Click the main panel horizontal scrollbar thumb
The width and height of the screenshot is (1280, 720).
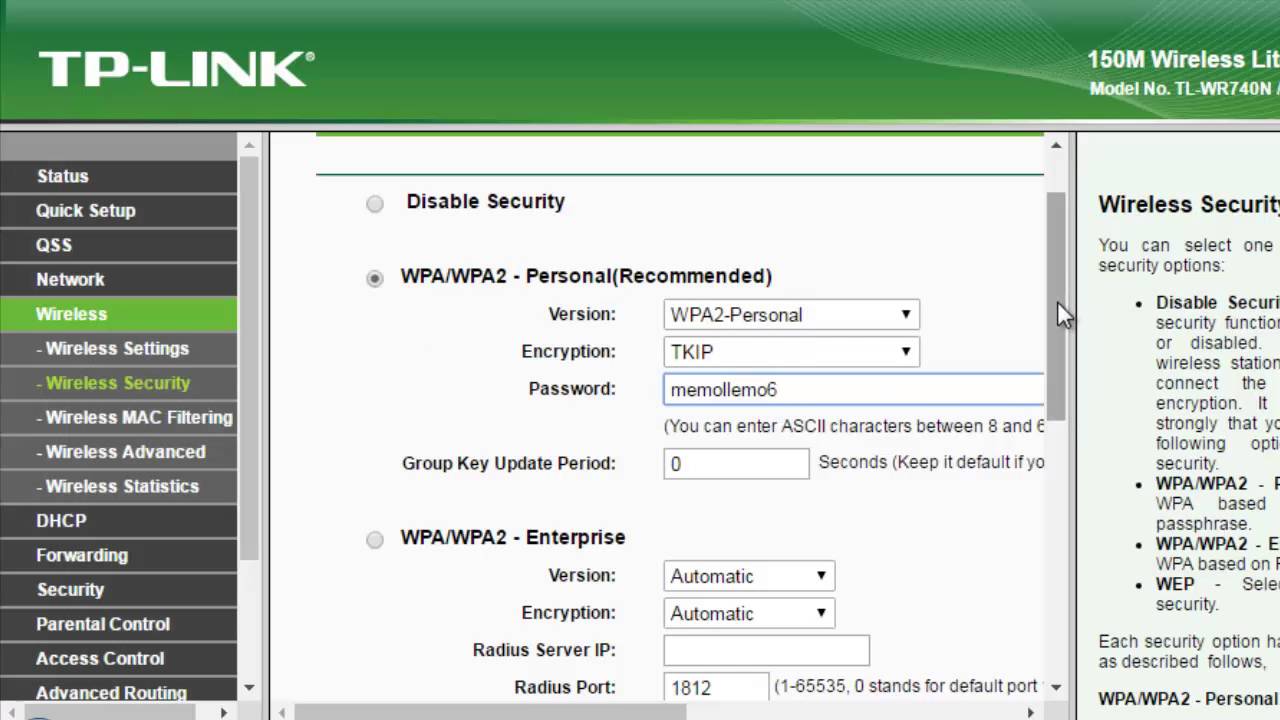pyautogui.click(x=488, y=713)
